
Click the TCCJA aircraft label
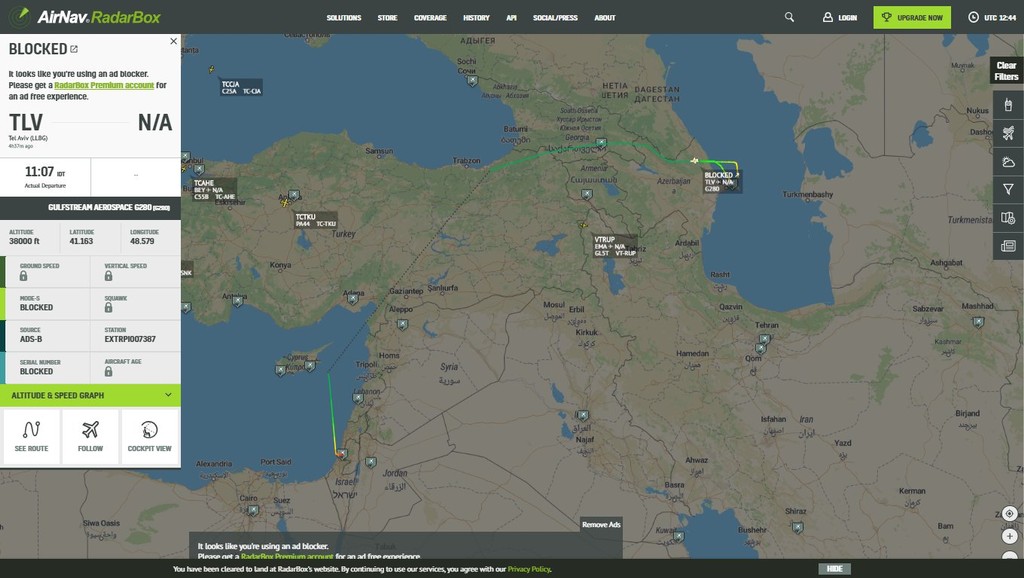242,88
